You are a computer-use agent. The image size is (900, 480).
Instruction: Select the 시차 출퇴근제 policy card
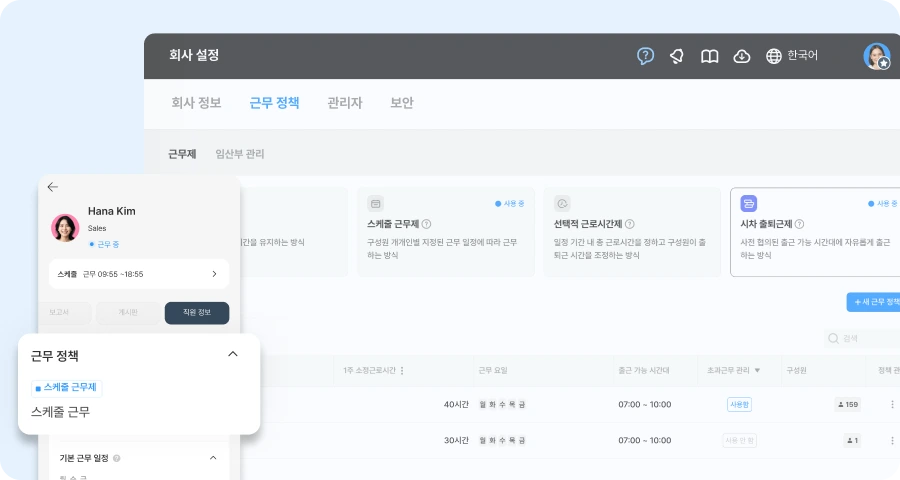coord(815,232)
